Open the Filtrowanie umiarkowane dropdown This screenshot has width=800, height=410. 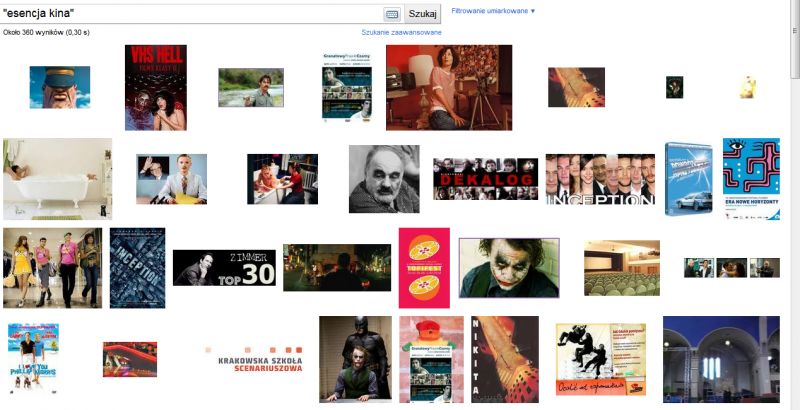point(493,11)
